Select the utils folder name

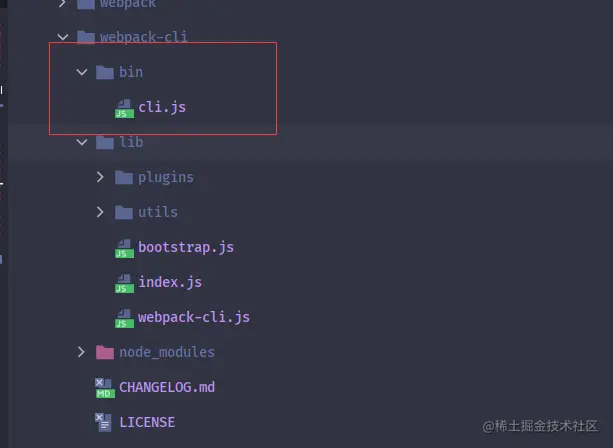(x=158, y=212)
